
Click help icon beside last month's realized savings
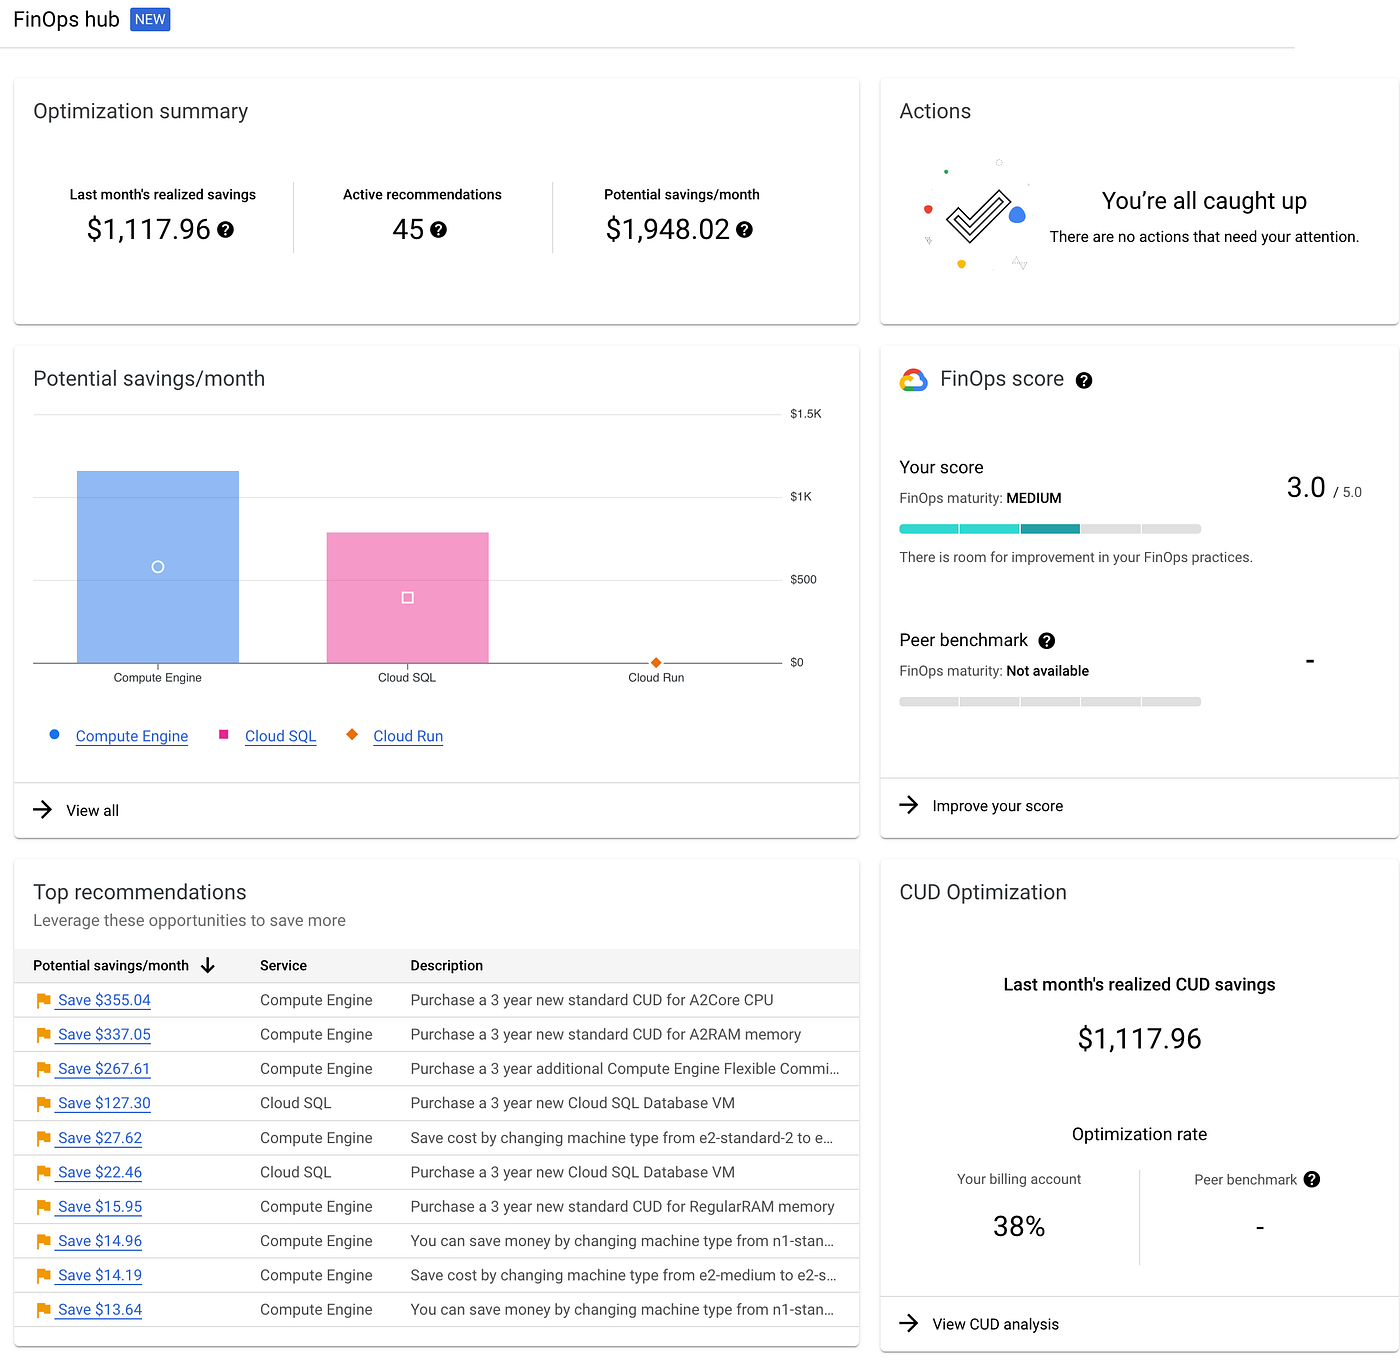(226, 230)
